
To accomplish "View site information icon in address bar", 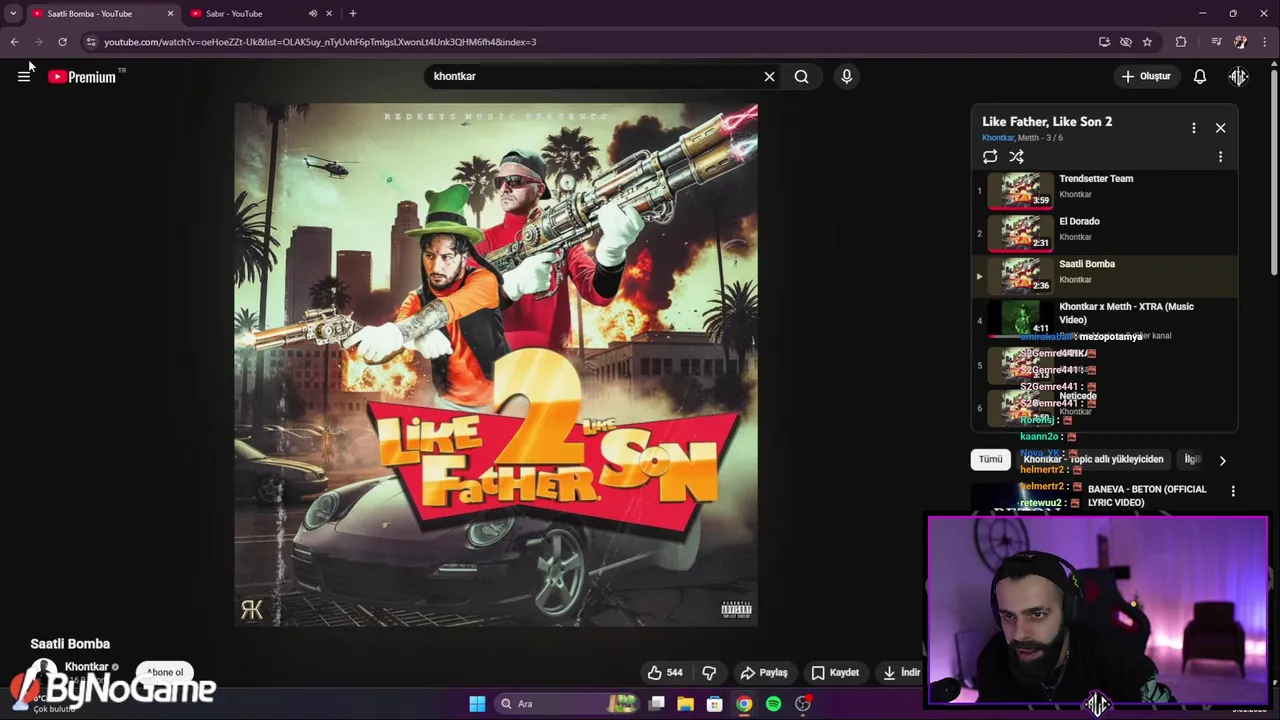I will click(91, 42).
